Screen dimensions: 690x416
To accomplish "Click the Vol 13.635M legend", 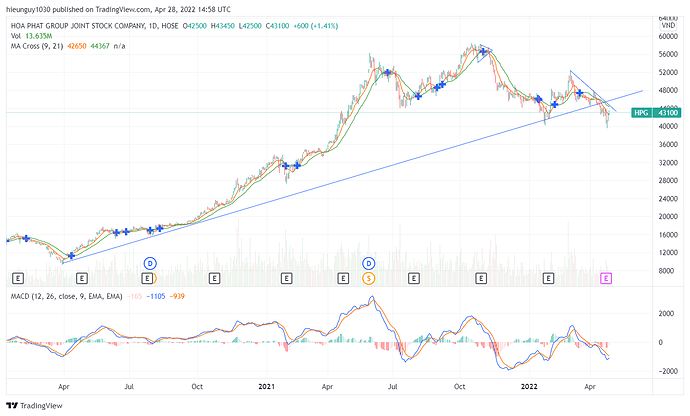I will click(x=32, y=36).
